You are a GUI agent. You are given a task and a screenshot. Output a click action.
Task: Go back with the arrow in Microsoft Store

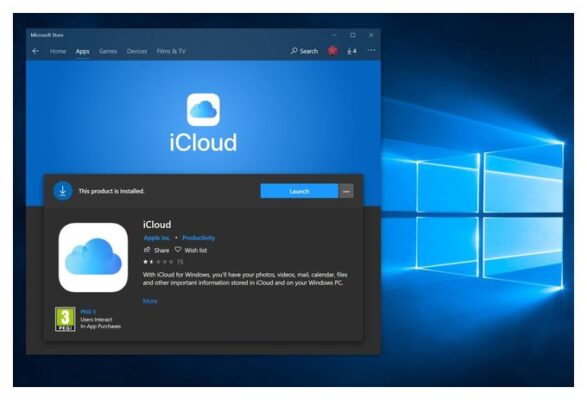36,51
